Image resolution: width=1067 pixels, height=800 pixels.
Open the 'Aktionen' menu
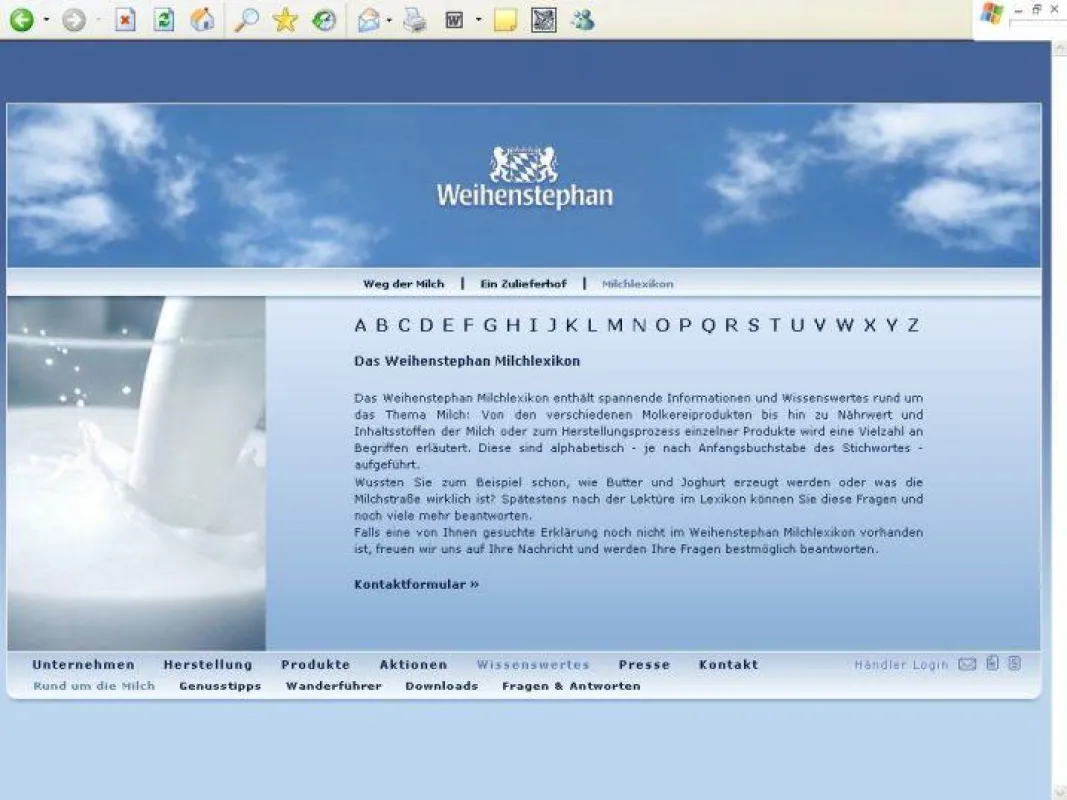pyautogui.click(x=413, y=665)
